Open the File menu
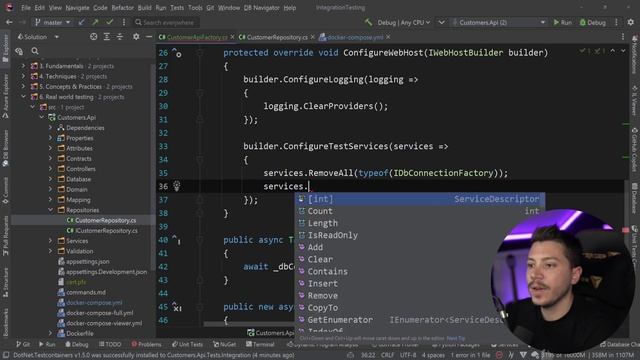The width and height of the screenshot is (640, 360). 26,8
